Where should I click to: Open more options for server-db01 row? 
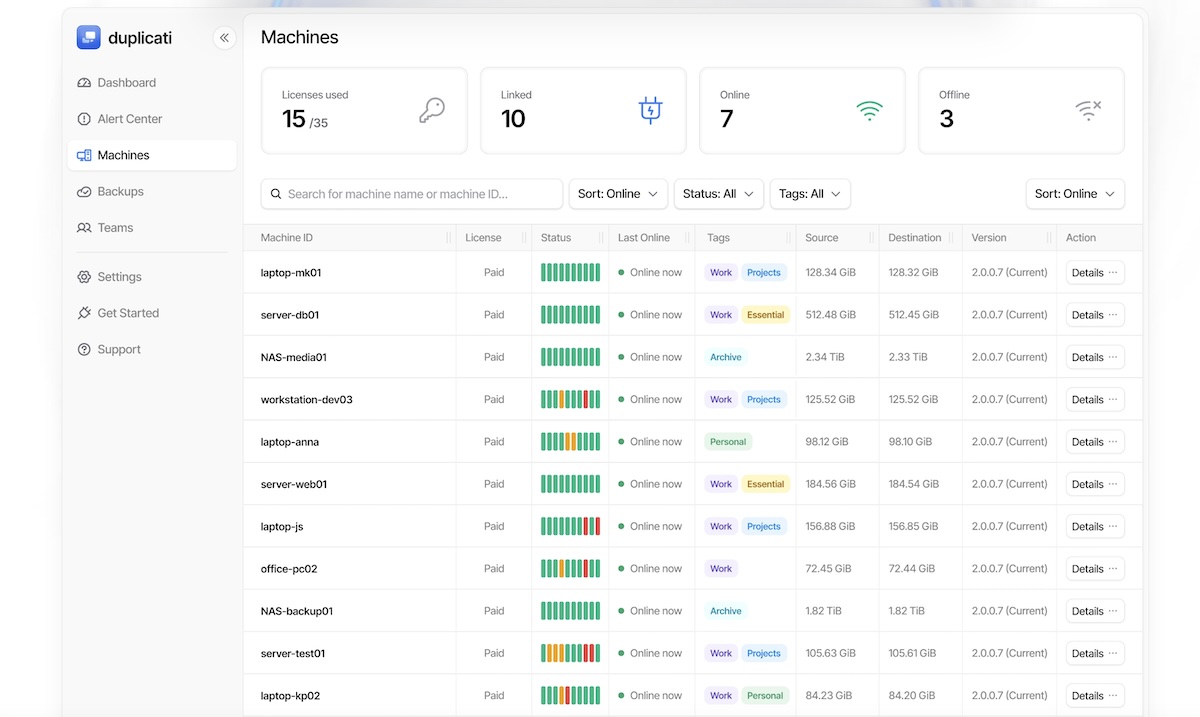coord(1113,315)
